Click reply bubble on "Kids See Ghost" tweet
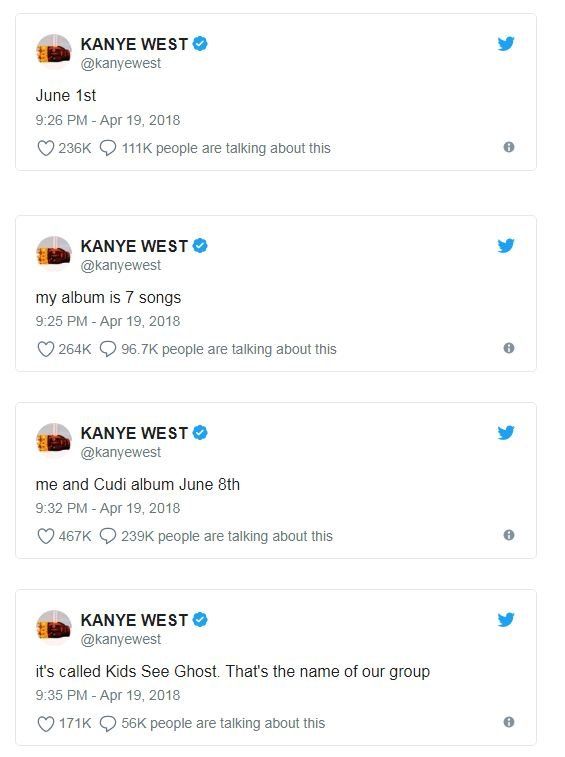 pyautogui.click(x=108, y=723)
